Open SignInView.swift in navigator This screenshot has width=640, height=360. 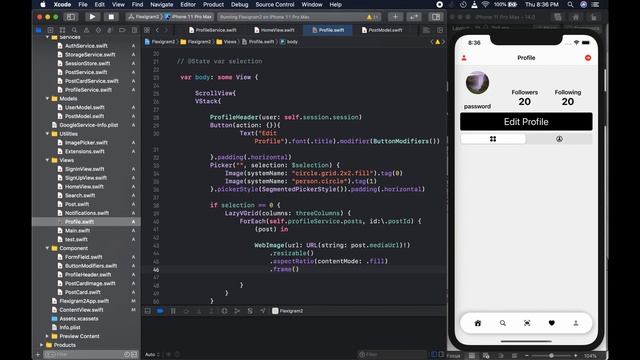tap(84, 169)
